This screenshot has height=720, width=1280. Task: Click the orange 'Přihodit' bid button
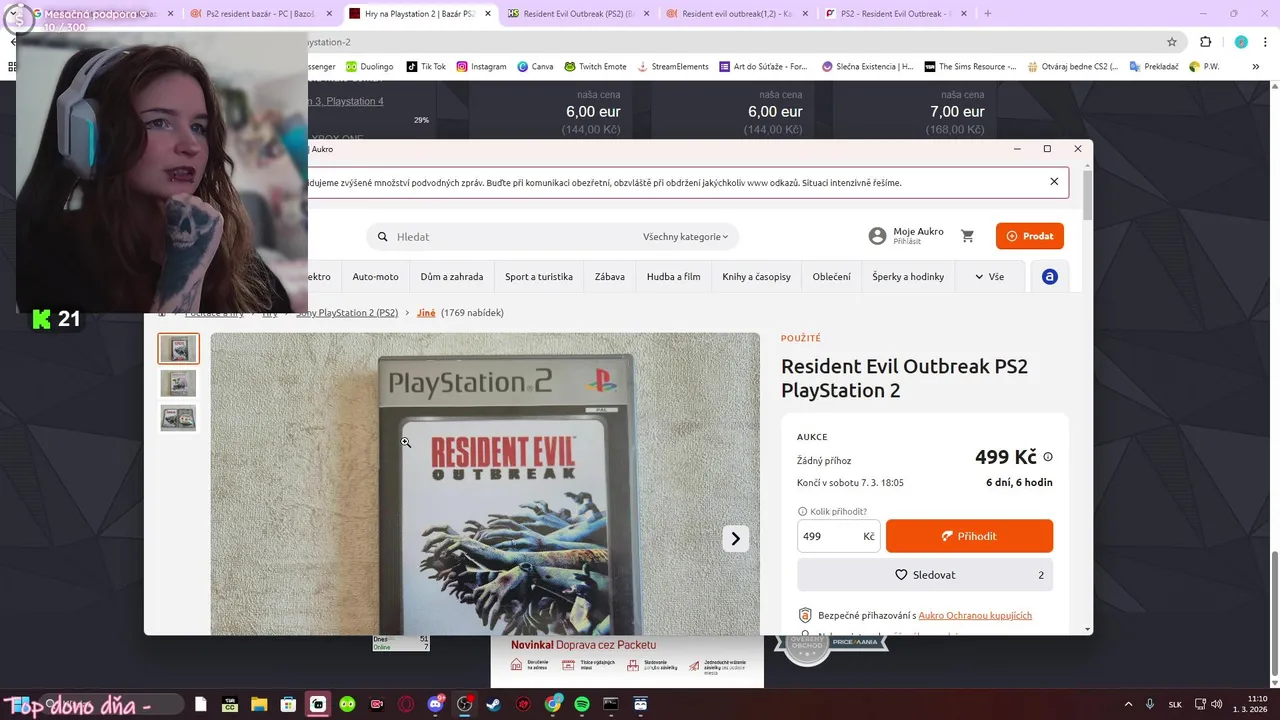point(969,536)
